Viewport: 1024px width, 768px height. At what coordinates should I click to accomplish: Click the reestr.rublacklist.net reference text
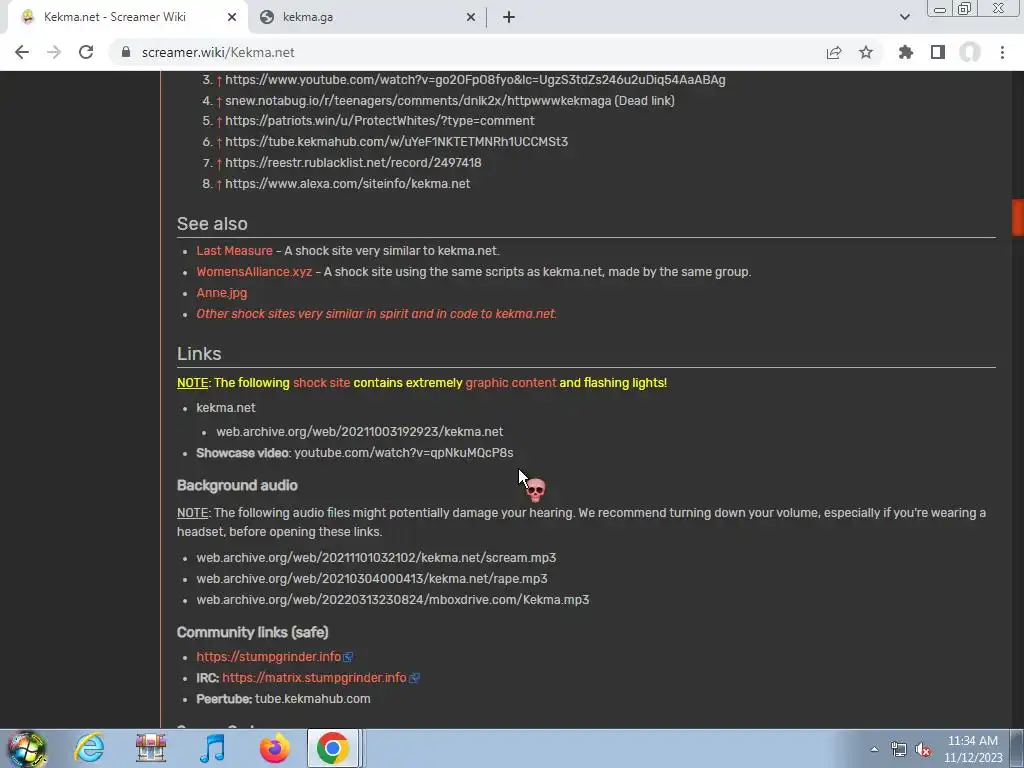(x=353, y=163)
